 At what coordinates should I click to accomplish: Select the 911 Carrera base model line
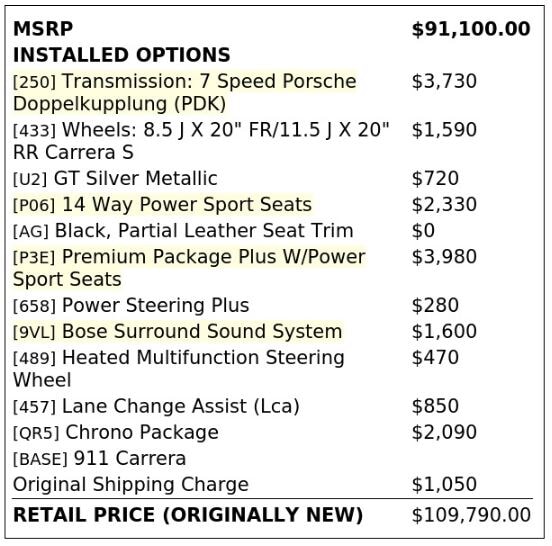(x=99, y=459)
